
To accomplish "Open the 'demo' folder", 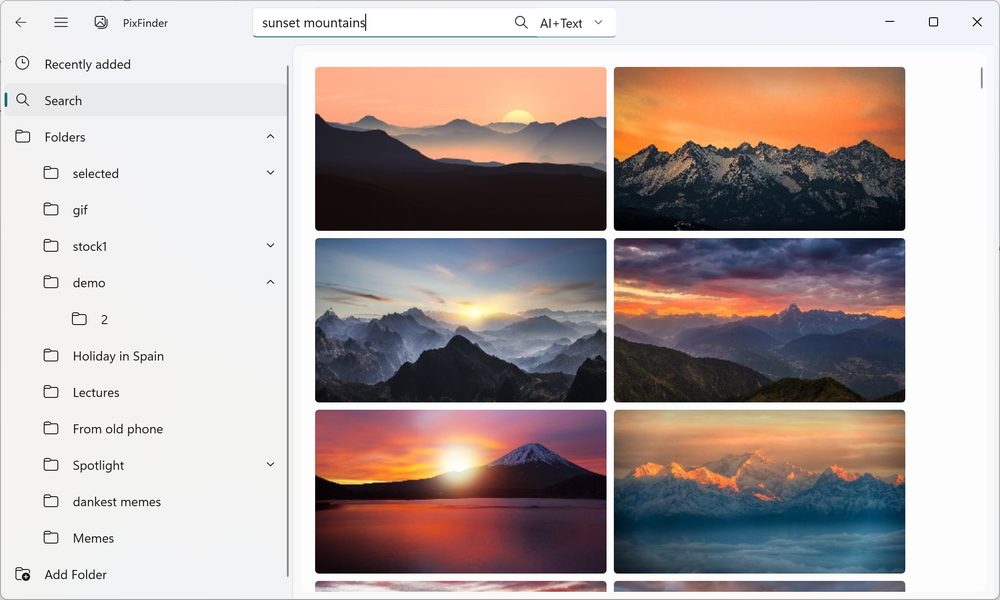I will pos(145,282).
